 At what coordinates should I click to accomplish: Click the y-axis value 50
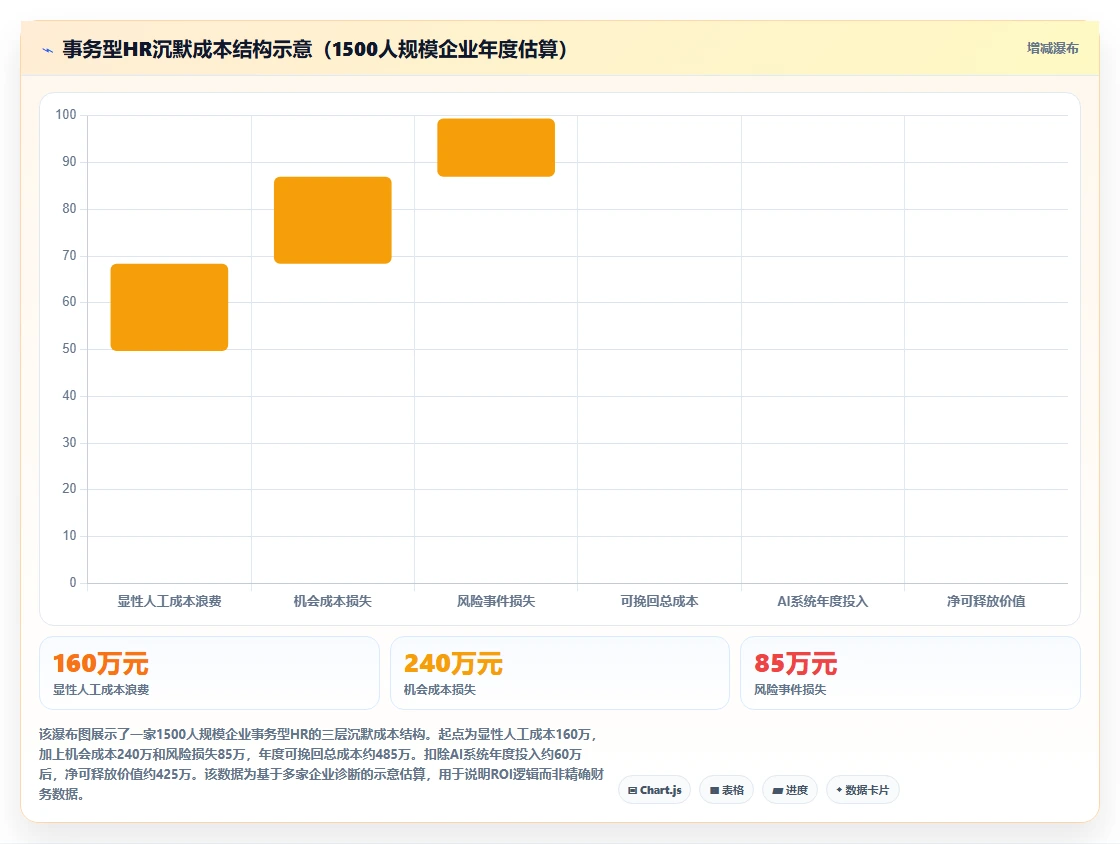tap(69, 348)
